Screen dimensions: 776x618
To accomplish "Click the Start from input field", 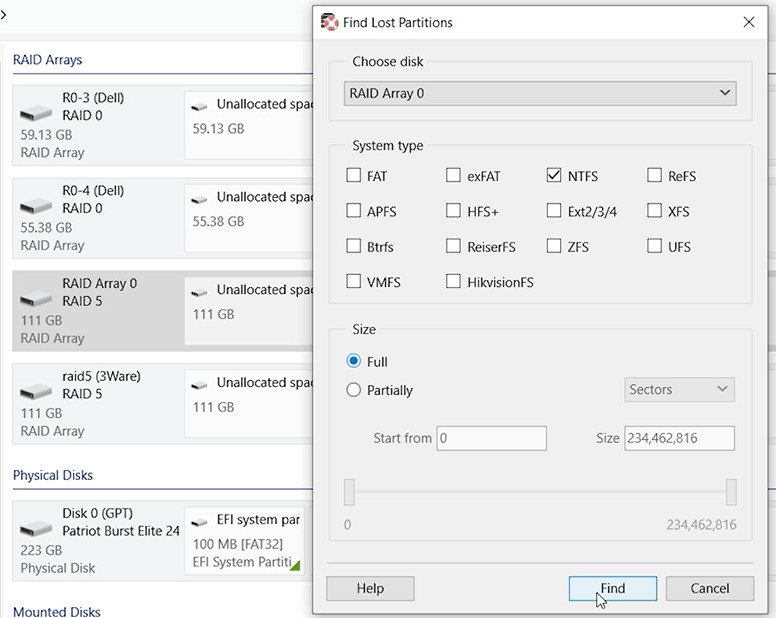I will [x=491, y=438].
